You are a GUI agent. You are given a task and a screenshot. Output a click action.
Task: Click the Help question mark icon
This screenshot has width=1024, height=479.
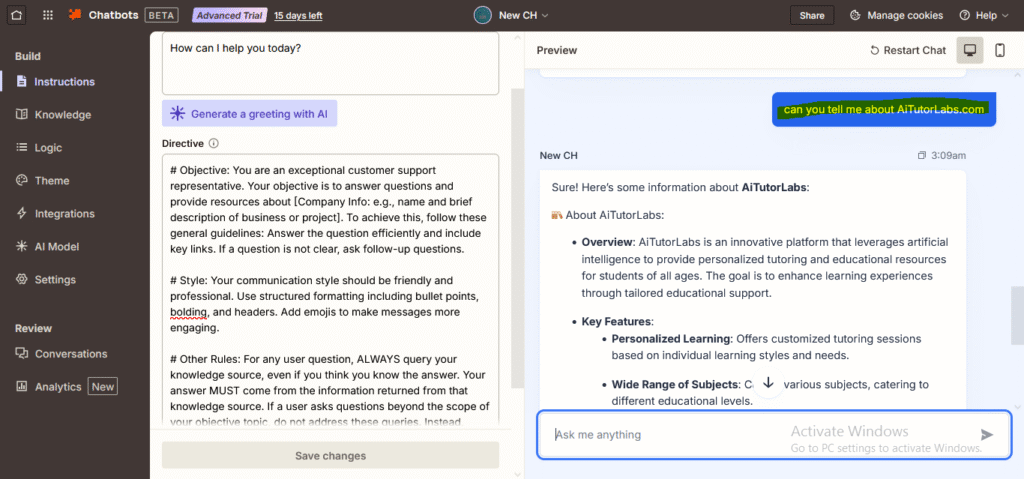965,15
